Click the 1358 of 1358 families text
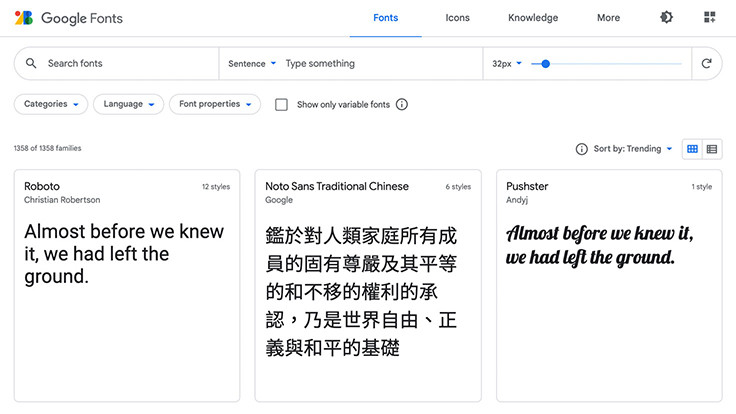 [47, 148]
